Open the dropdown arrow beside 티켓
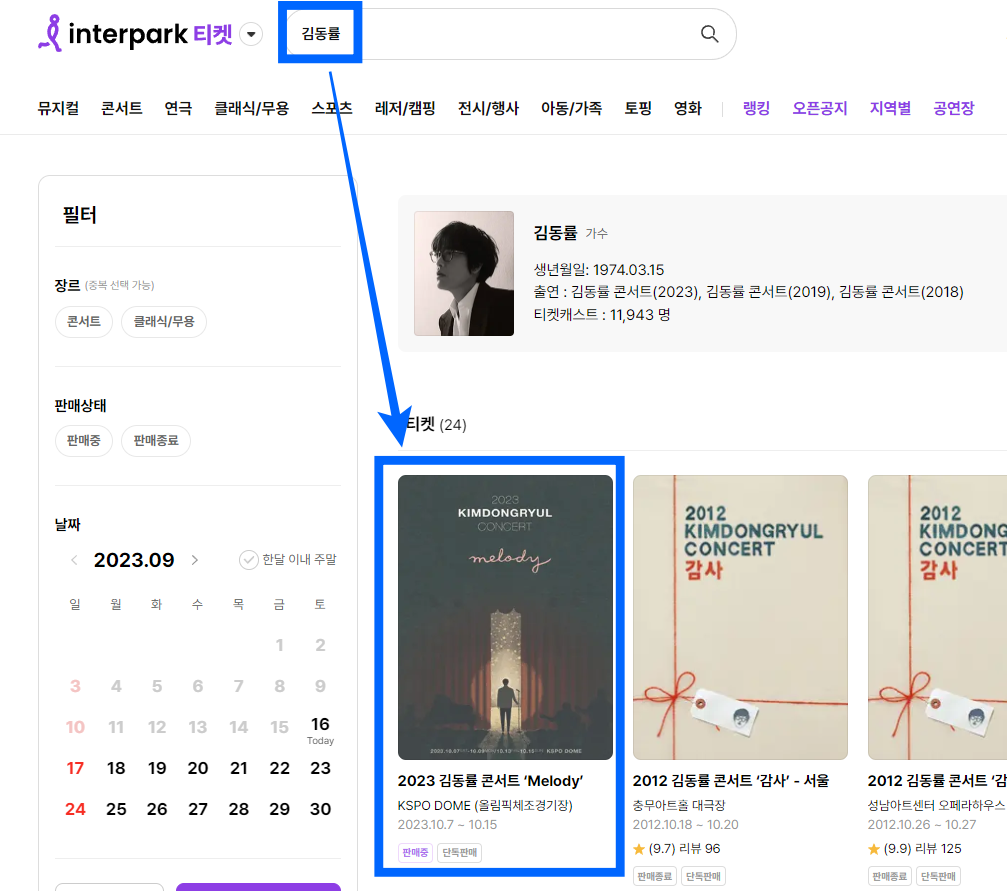 point(251,34)
